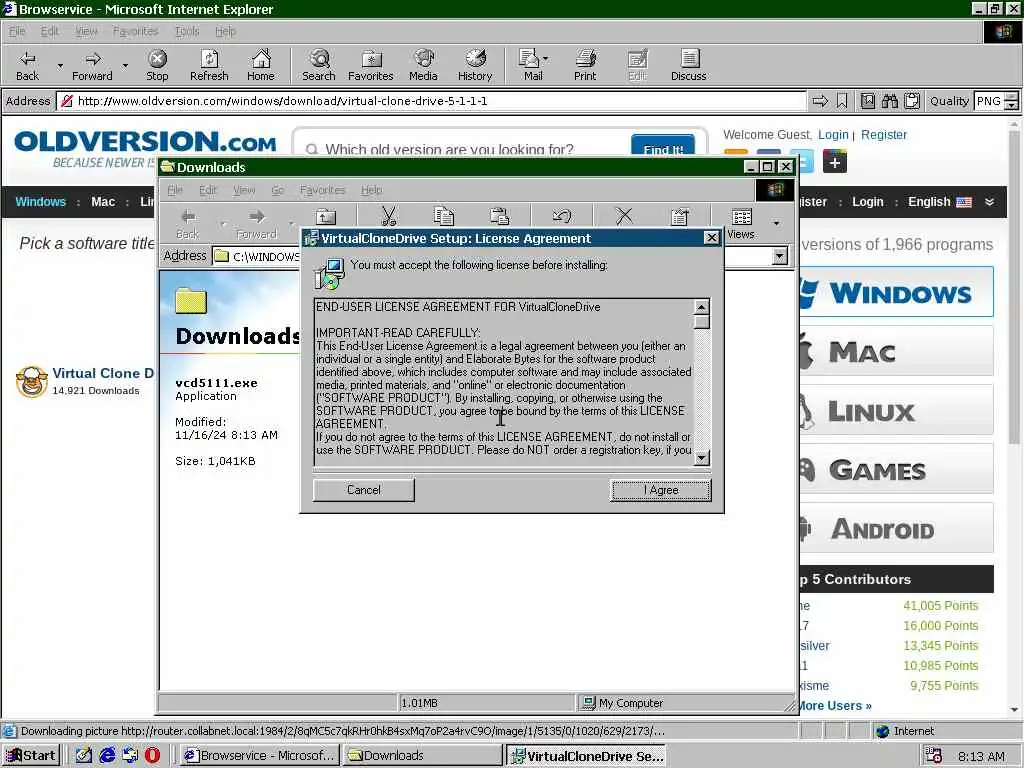Open the Mail button dropdown arrow

coord(546,59)
